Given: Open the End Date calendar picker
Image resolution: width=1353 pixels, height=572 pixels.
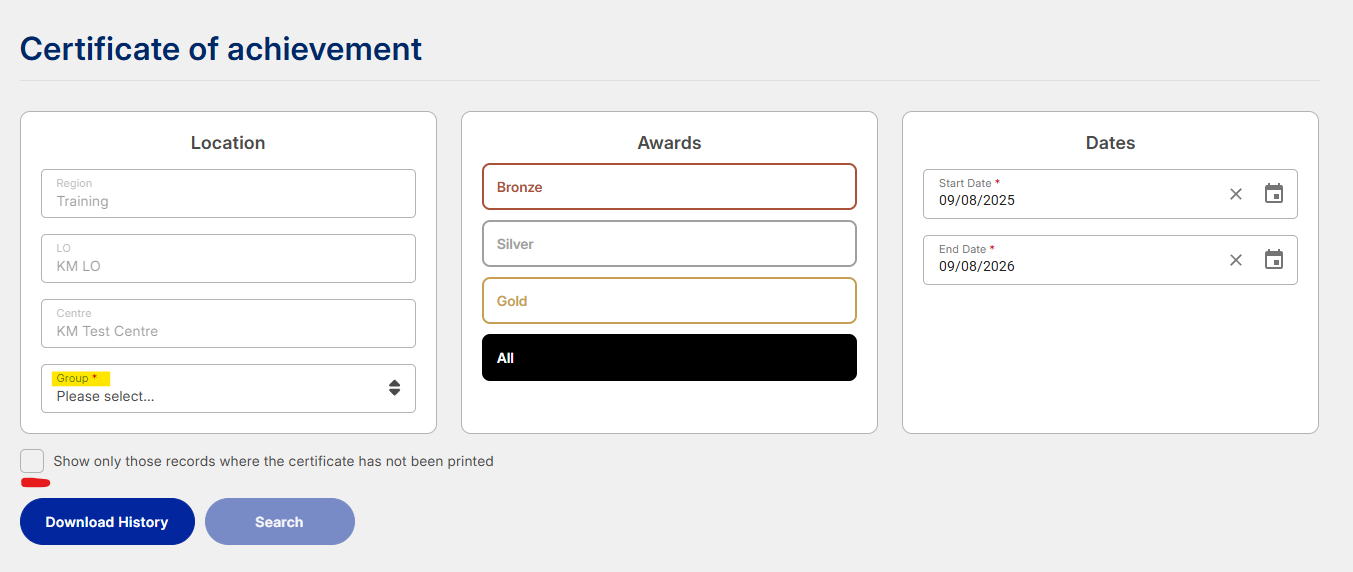Looking at the screenshot, I should [x=1273, y=260].
